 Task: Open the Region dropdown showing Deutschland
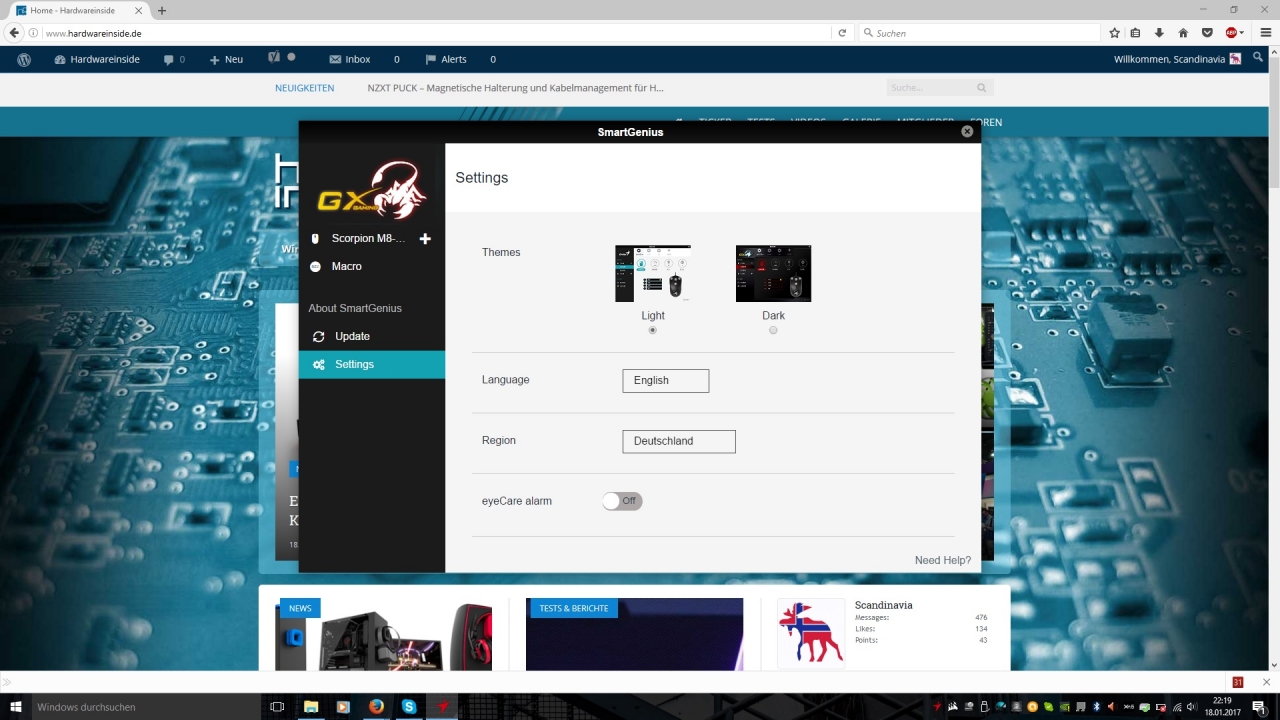coord(678,441)
